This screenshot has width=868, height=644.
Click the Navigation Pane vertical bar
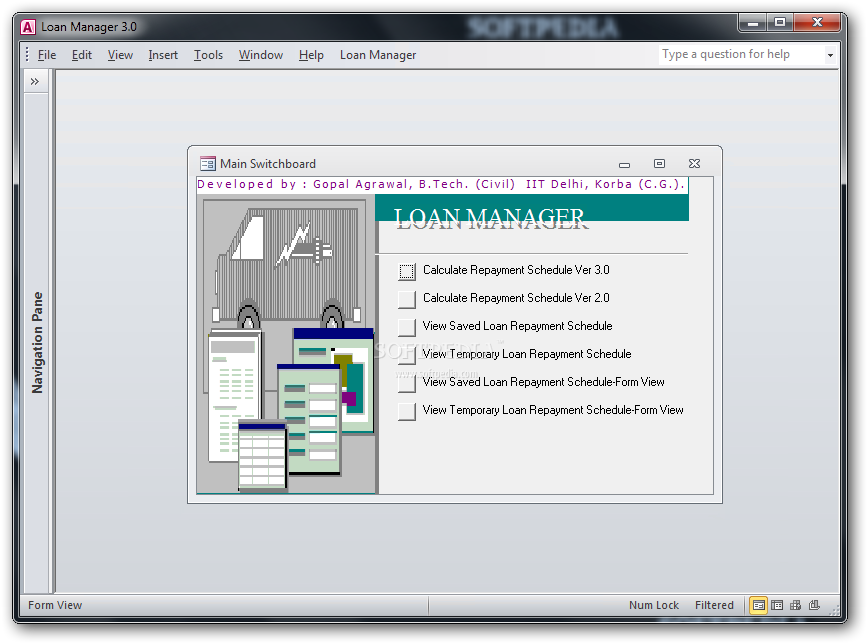[37, 343]
